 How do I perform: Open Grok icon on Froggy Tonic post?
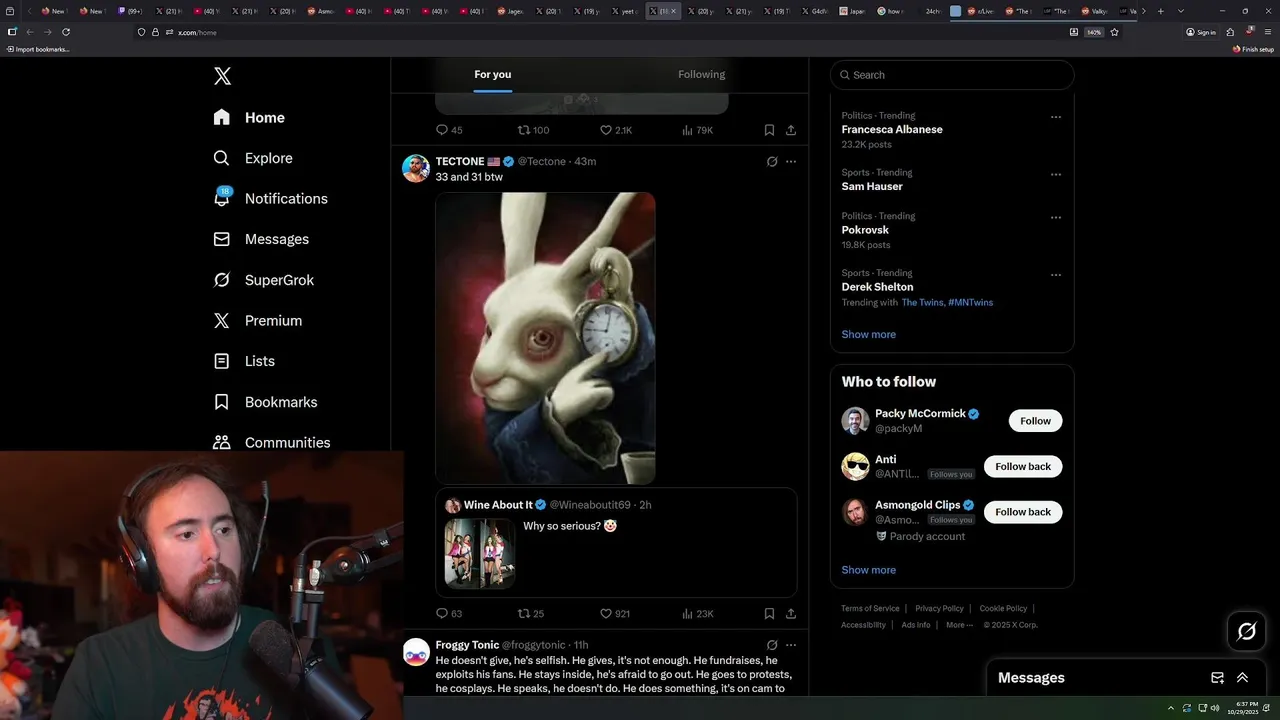point(772,645)
